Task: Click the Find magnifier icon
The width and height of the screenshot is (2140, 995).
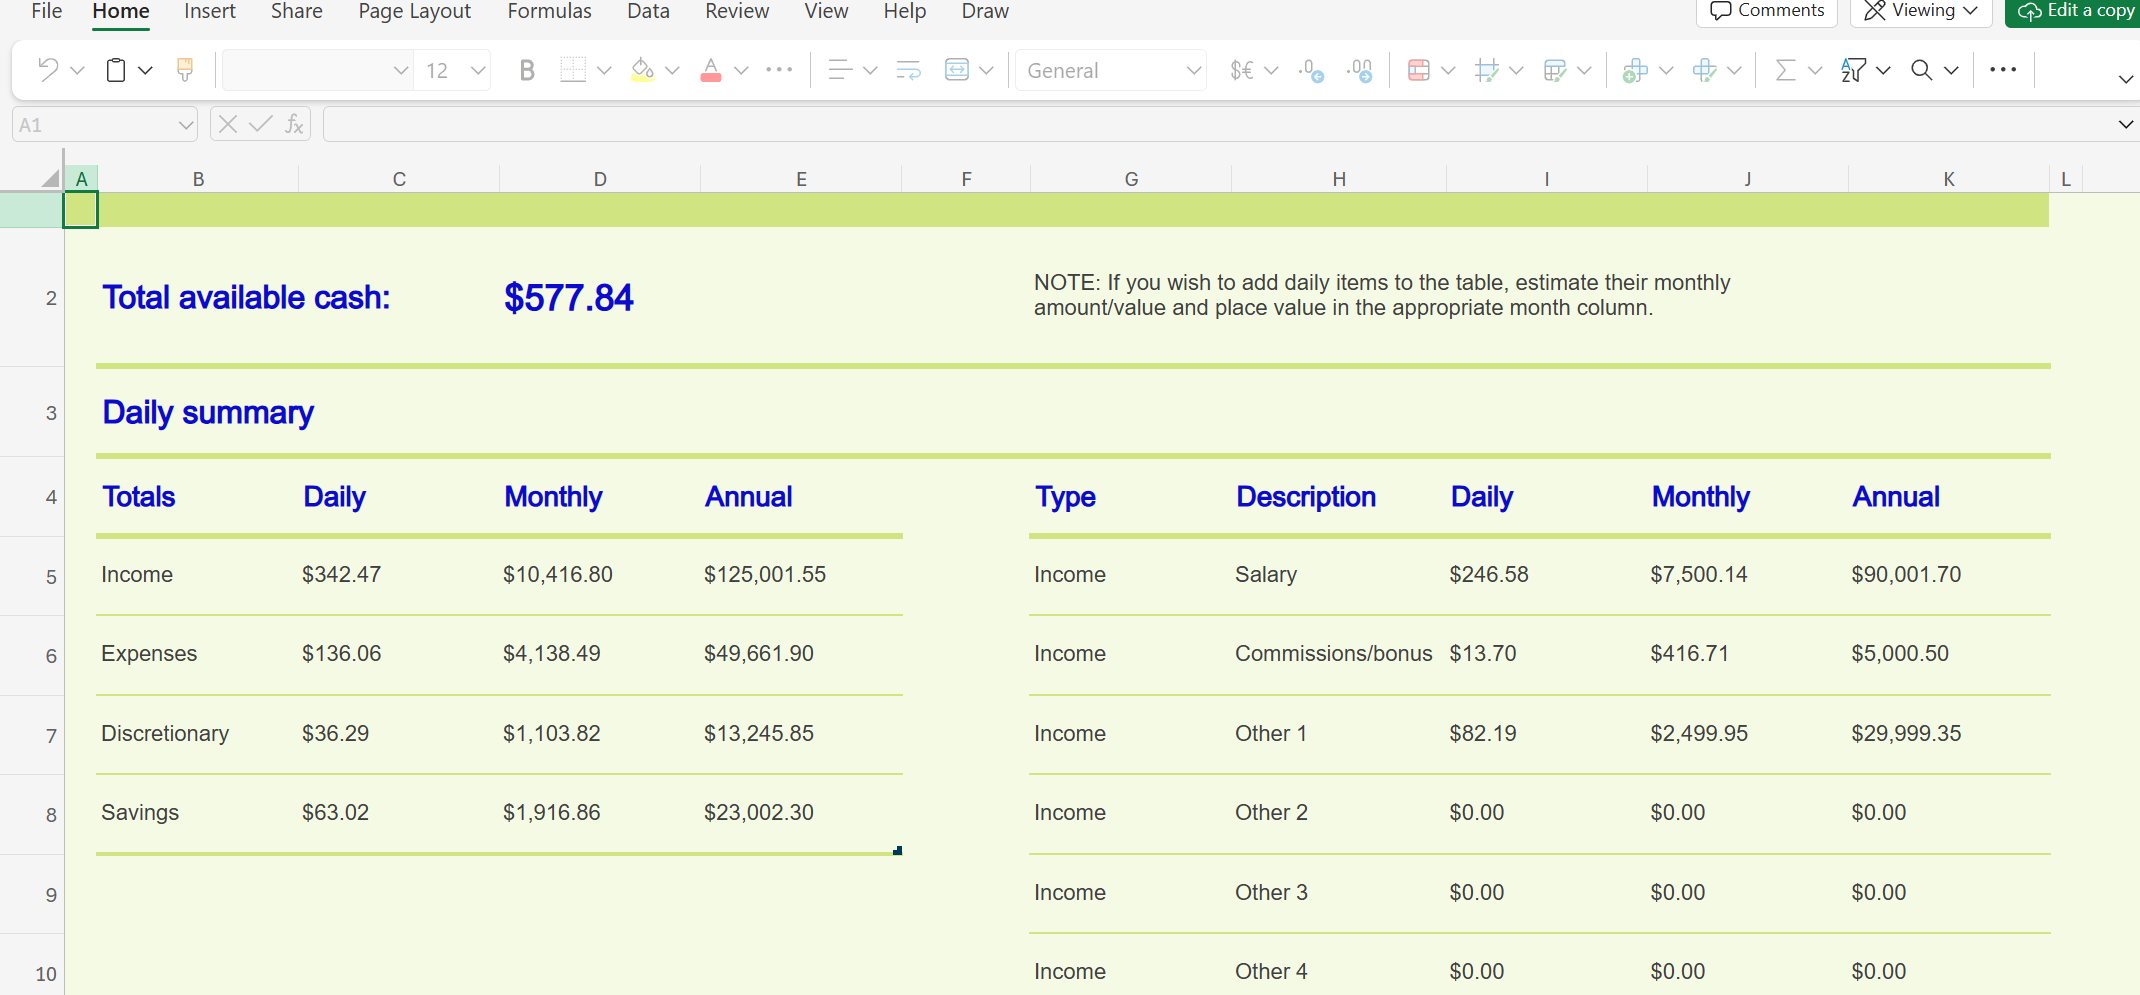Action: click(x=1921, y=70)
